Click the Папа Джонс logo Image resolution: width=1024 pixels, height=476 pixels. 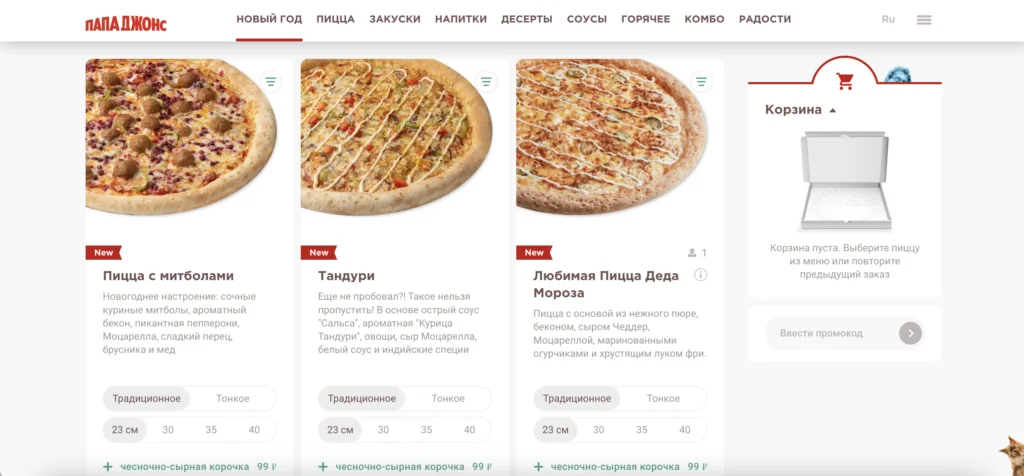[125, 24]
